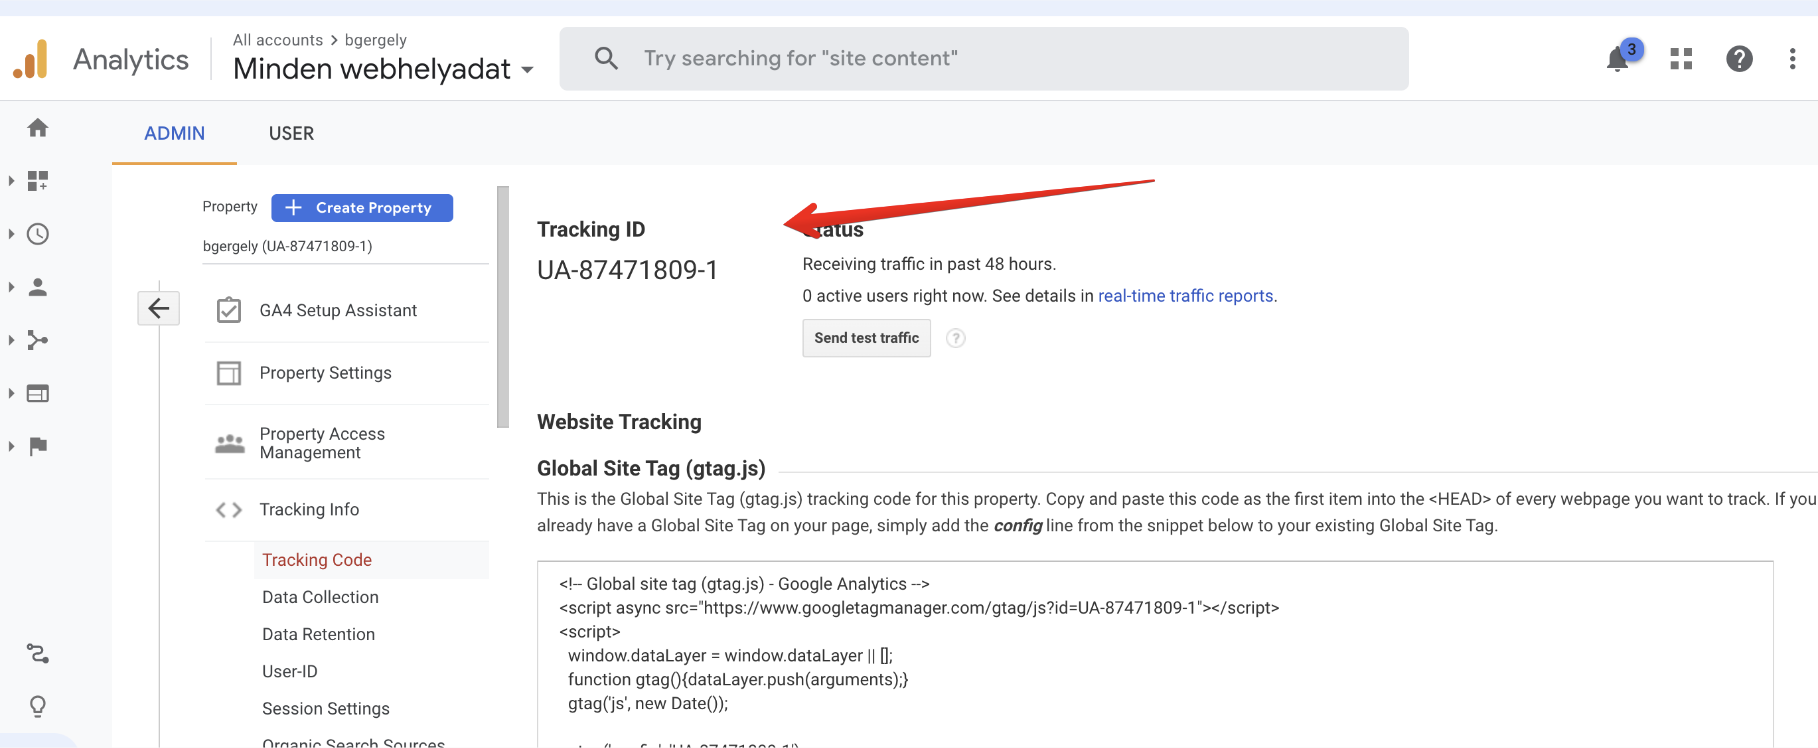Open the Help question mark icon

[x=1739, y=59]
